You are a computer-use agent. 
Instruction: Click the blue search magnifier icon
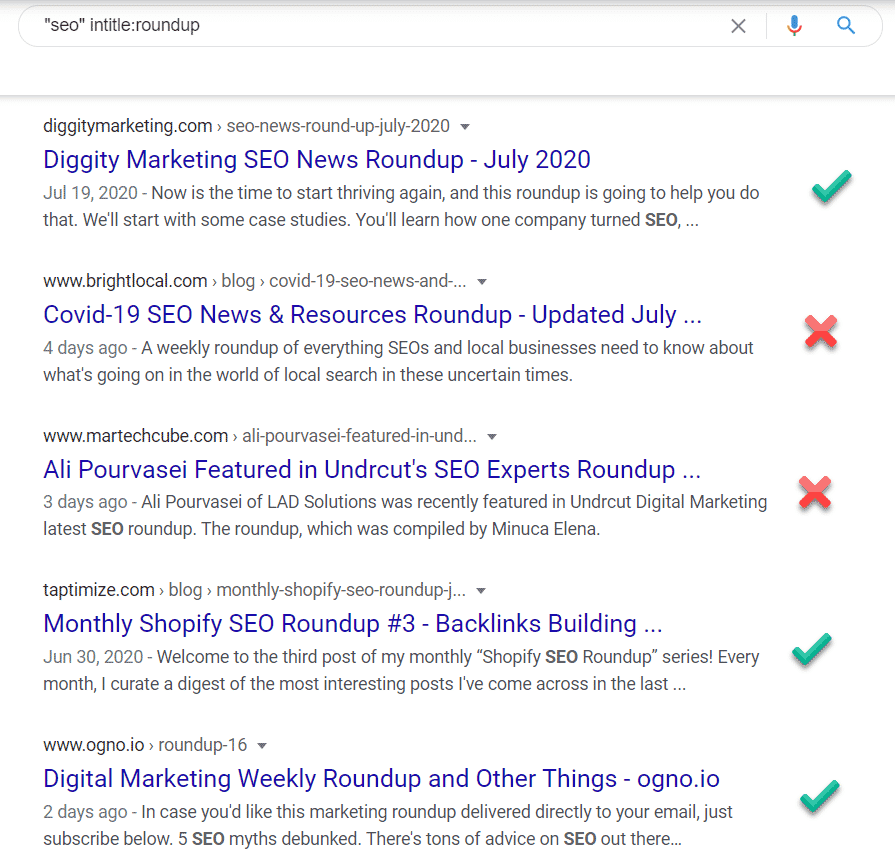(846, 26)
